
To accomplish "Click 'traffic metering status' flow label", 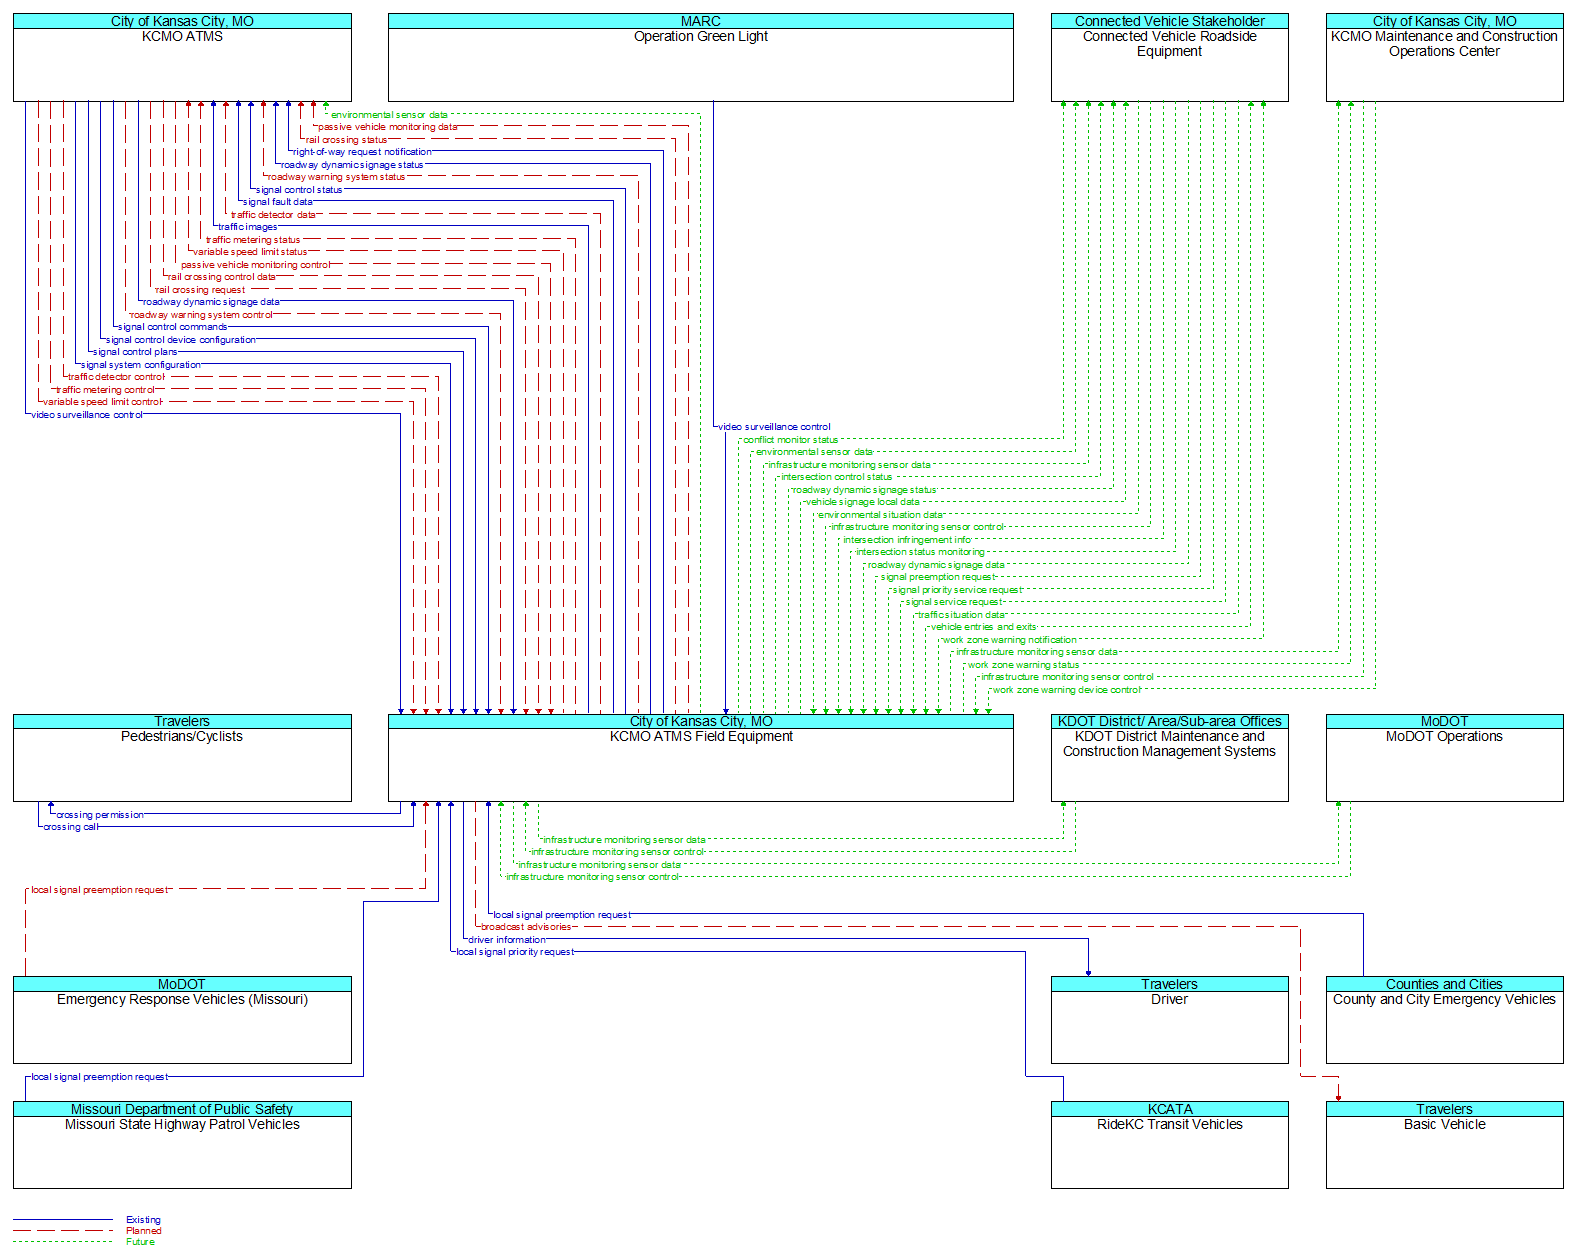I will point(253,240).
